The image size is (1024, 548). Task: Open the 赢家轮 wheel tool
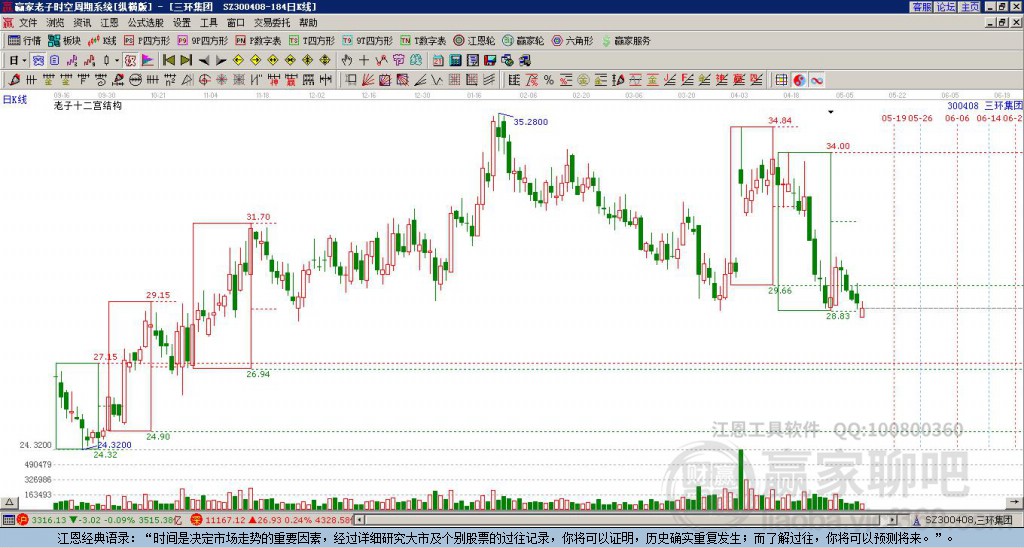click(523, 40)
